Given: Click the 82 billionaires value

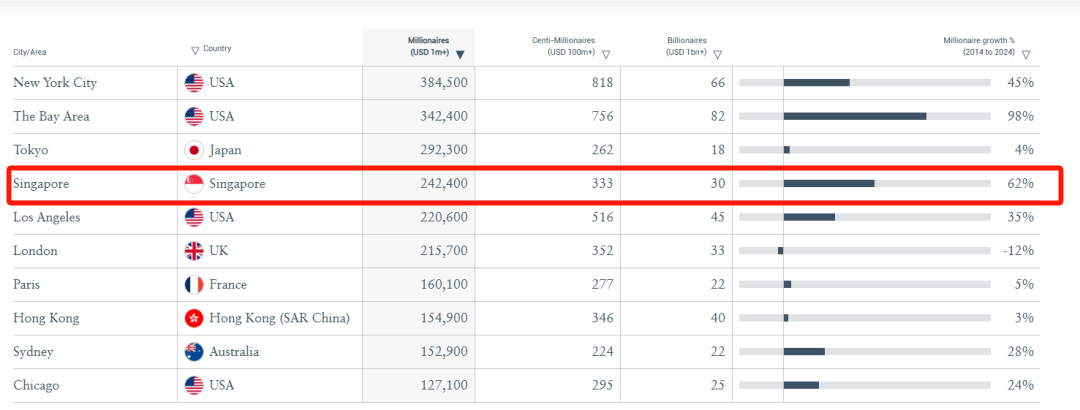Looking at the screenshot, I should pos(718,116).
